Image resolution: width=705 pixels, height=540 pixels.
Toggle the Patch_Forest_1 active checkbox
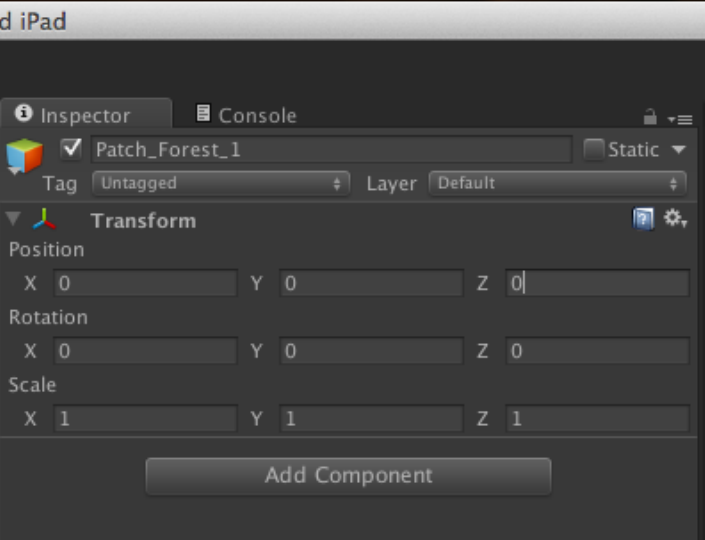71,149
